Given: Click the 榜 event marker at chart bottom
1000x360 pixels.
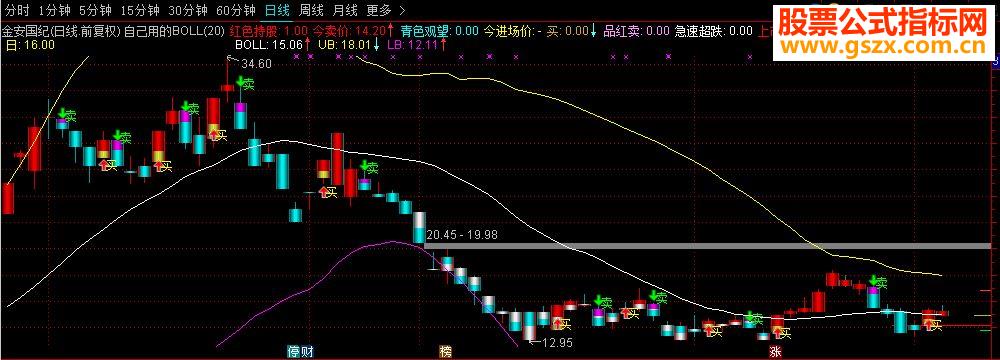Looking at the screenshot, I should (446, 352).
